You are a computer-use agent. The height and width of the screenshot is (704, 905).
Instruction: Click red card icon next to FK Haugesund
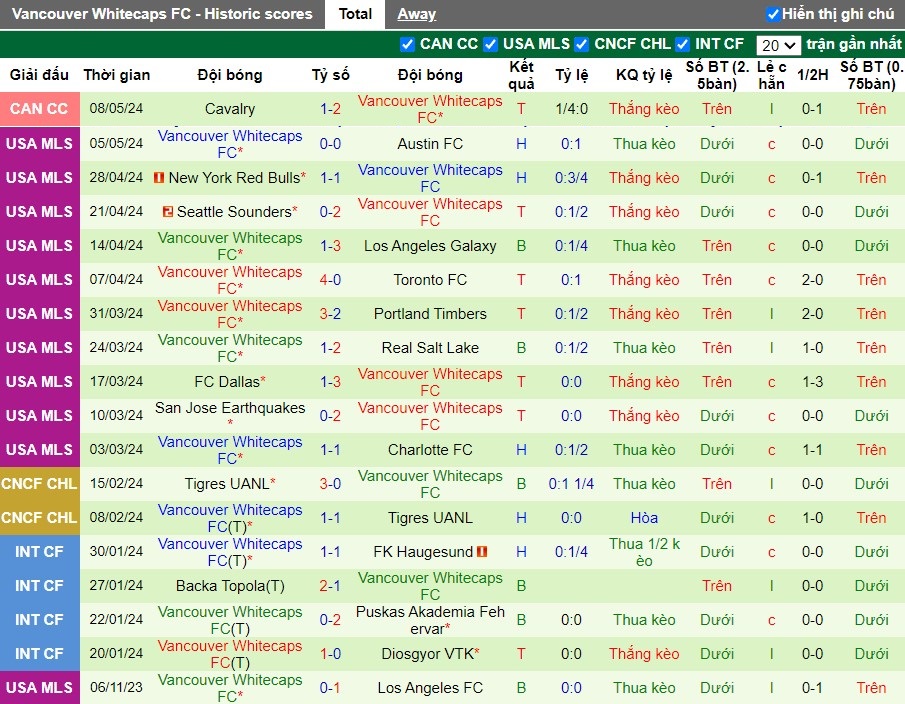tap(482, 552)
